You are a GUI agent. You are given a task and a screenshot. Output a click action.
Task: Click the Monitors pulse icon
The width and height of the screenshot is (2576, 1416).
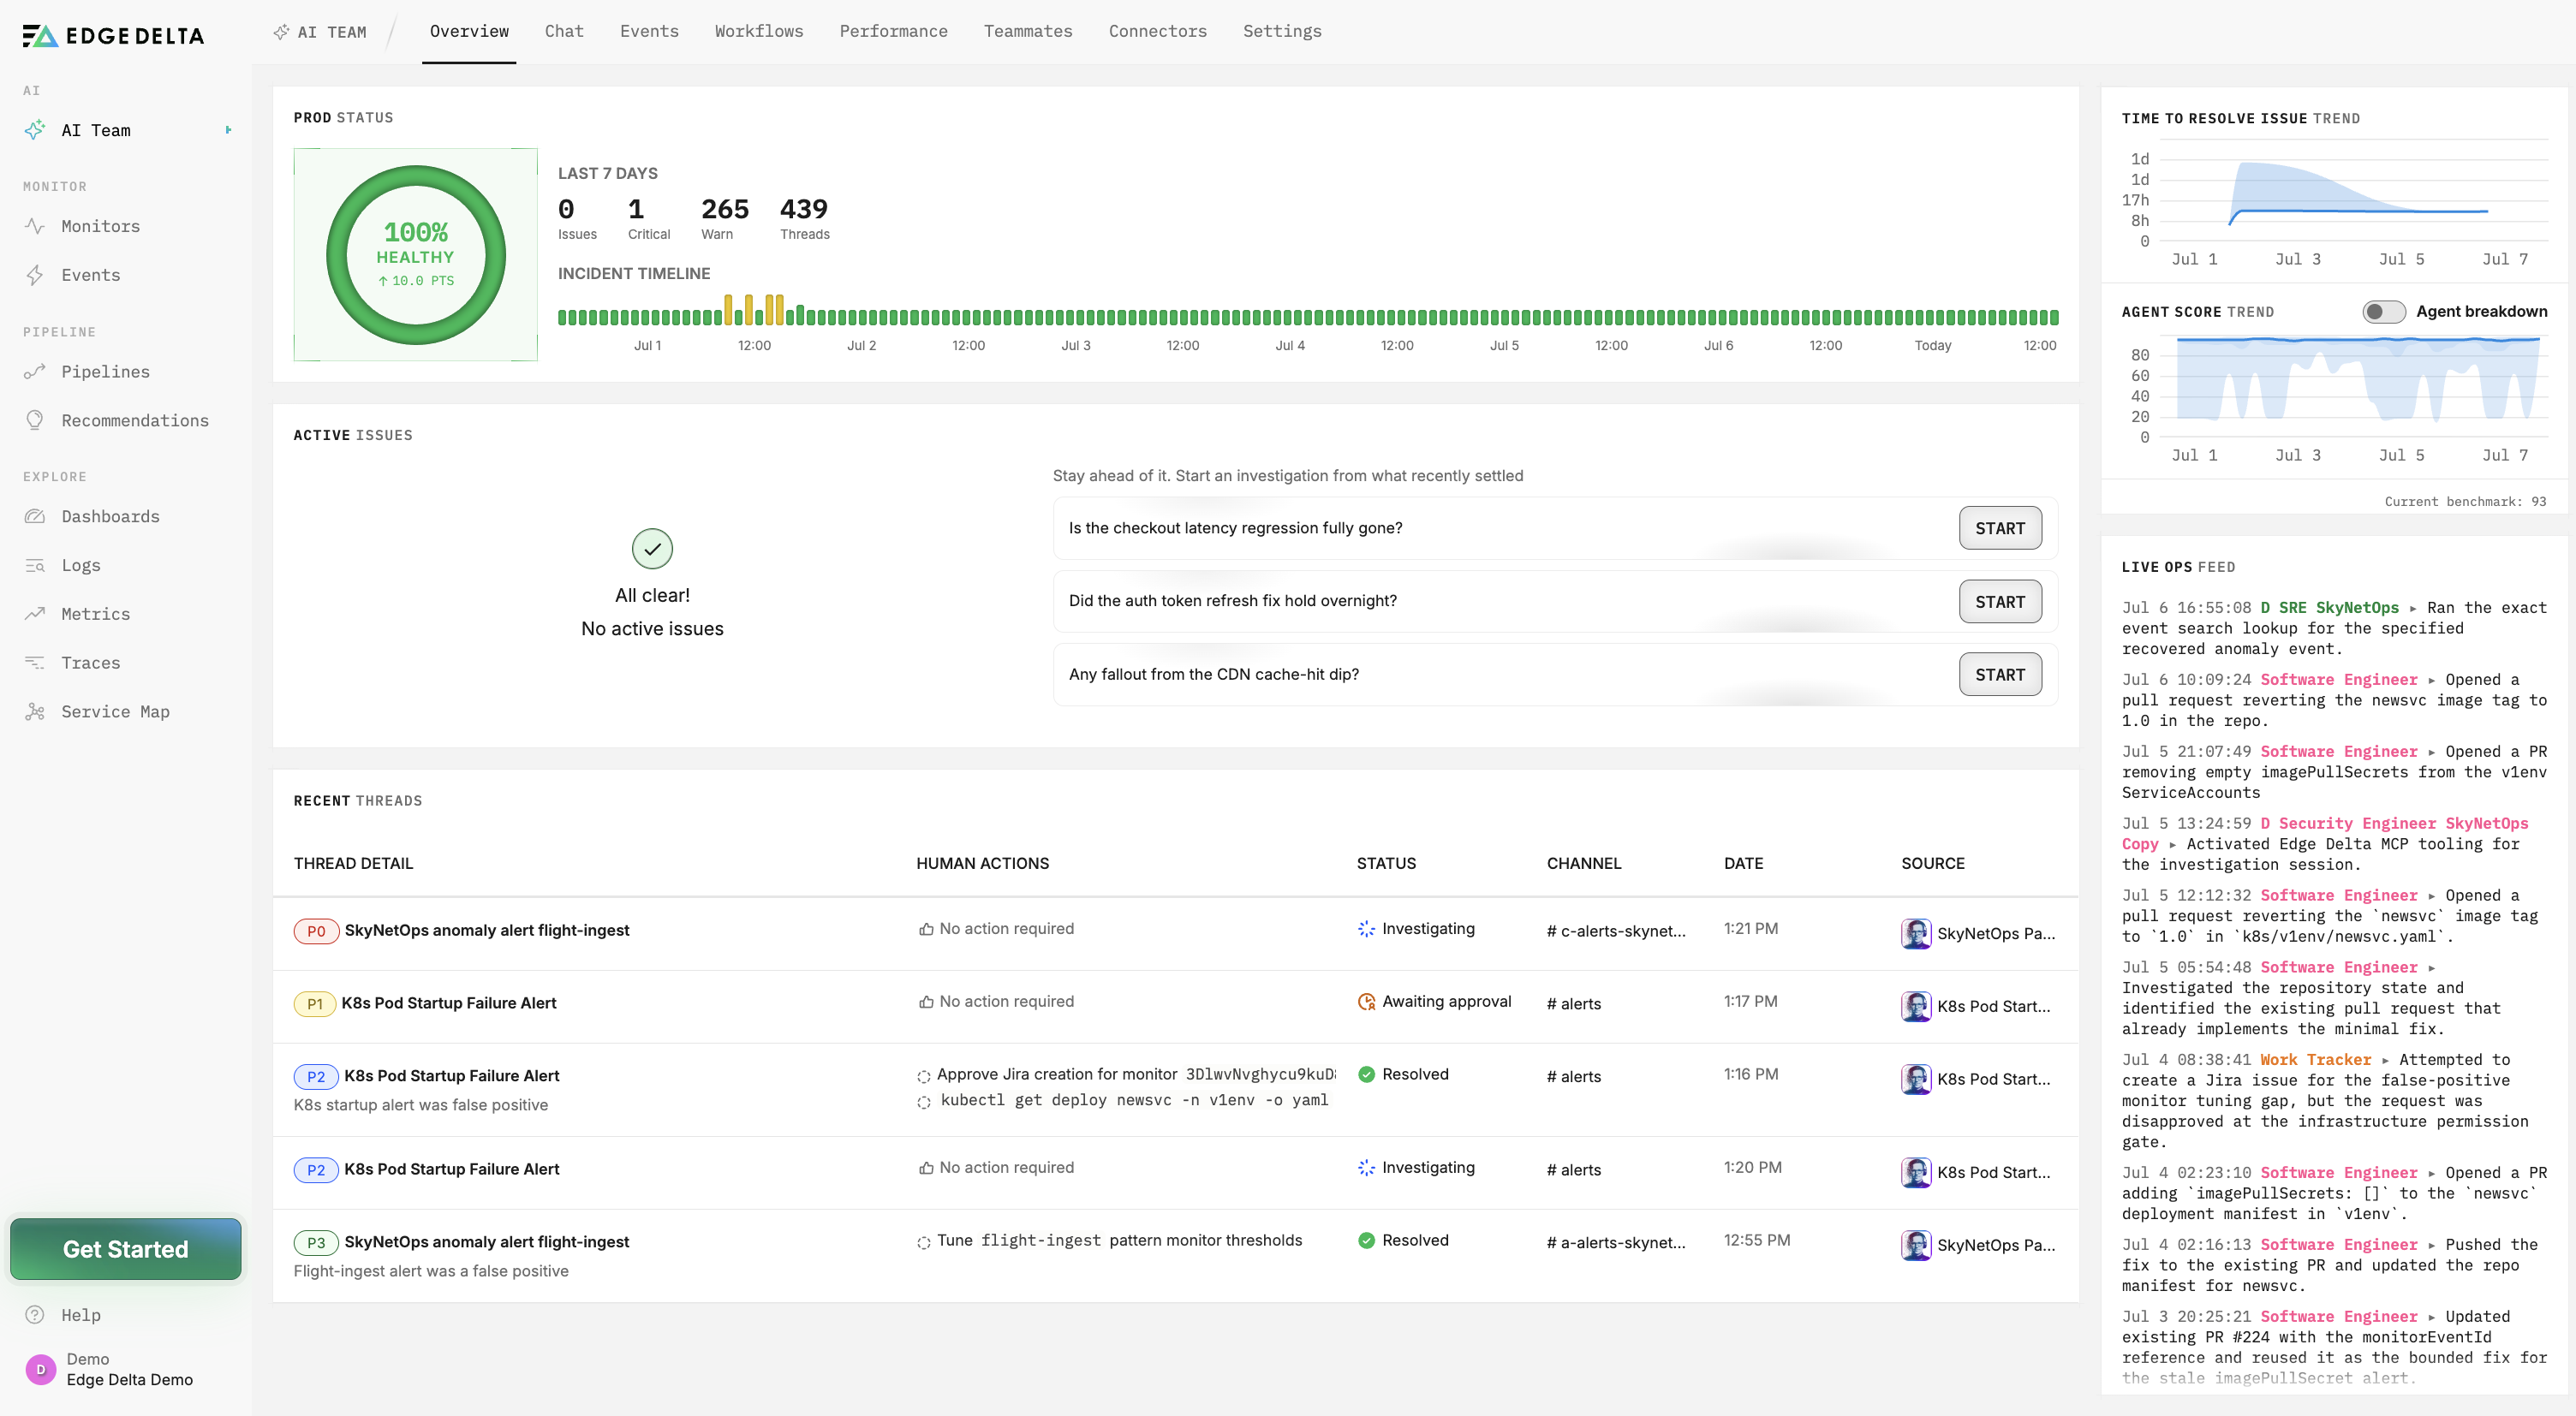click(35, 226)
